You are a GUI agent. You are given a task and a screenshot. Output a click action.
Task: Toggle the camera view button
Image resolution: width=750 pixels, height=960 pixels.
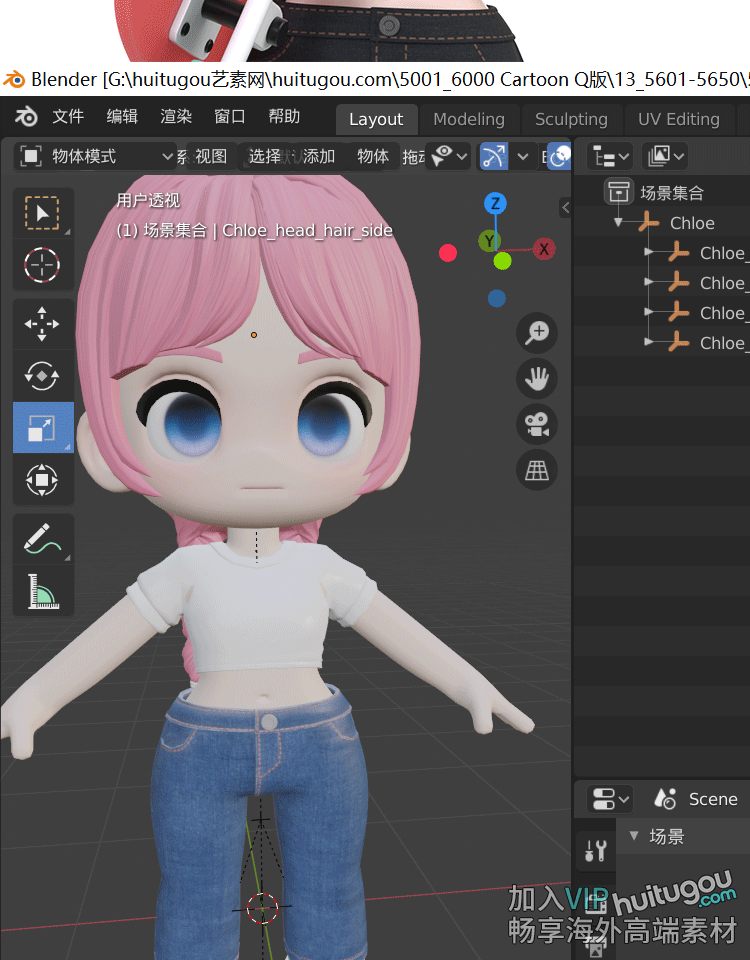537,424
